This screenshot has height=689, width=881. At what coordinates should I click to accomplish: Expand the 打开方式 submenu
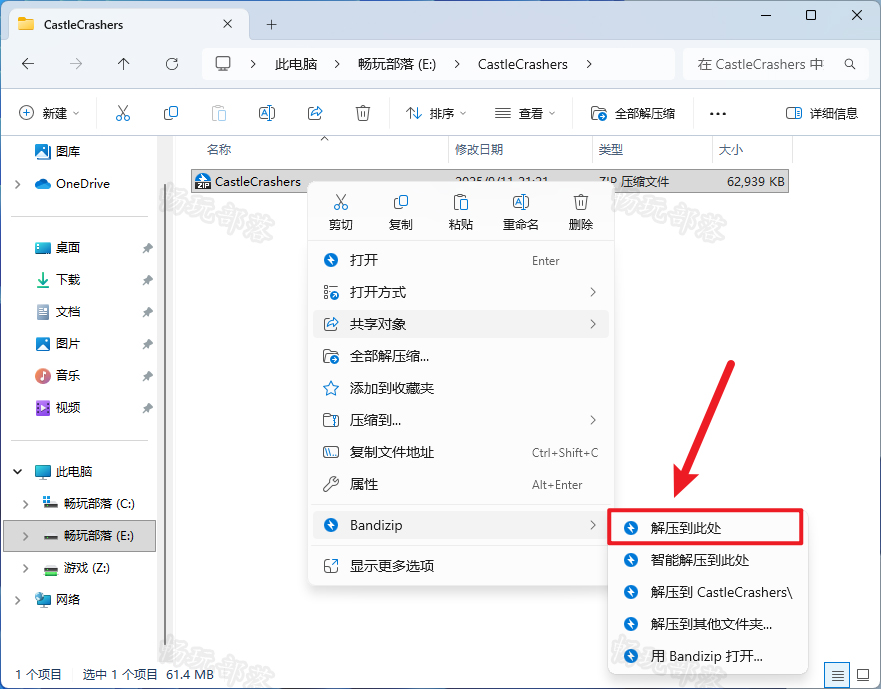pos(461,292)
